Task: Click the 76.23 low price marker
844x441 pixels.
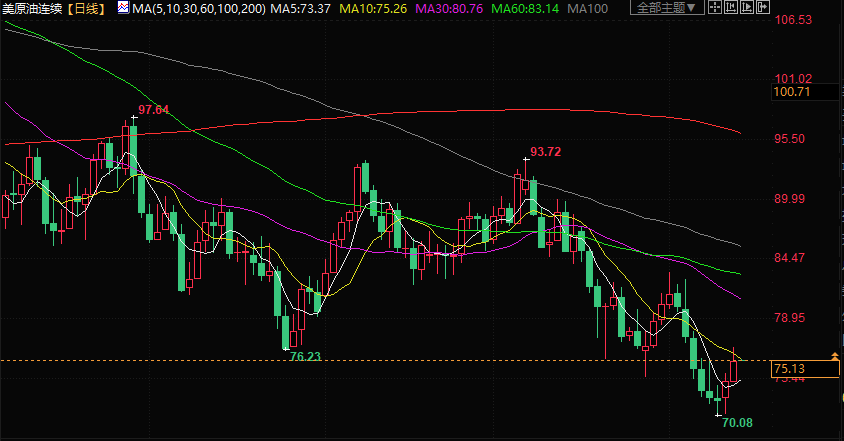Action: [304, 356]
